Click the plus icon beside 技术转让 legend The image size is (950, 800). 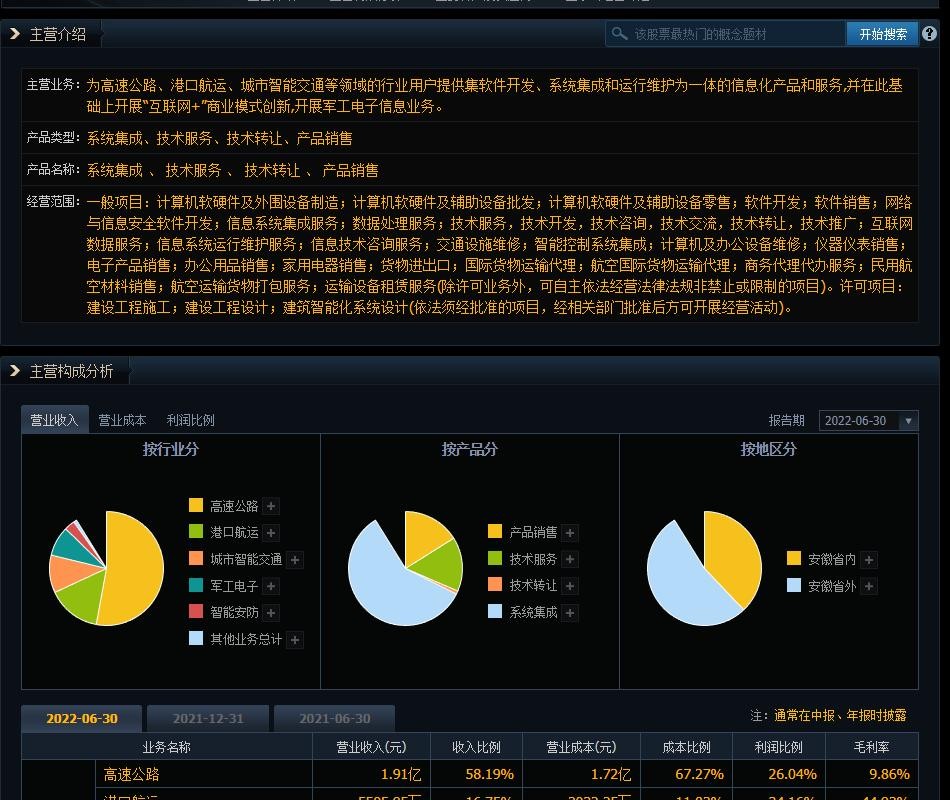570,587
